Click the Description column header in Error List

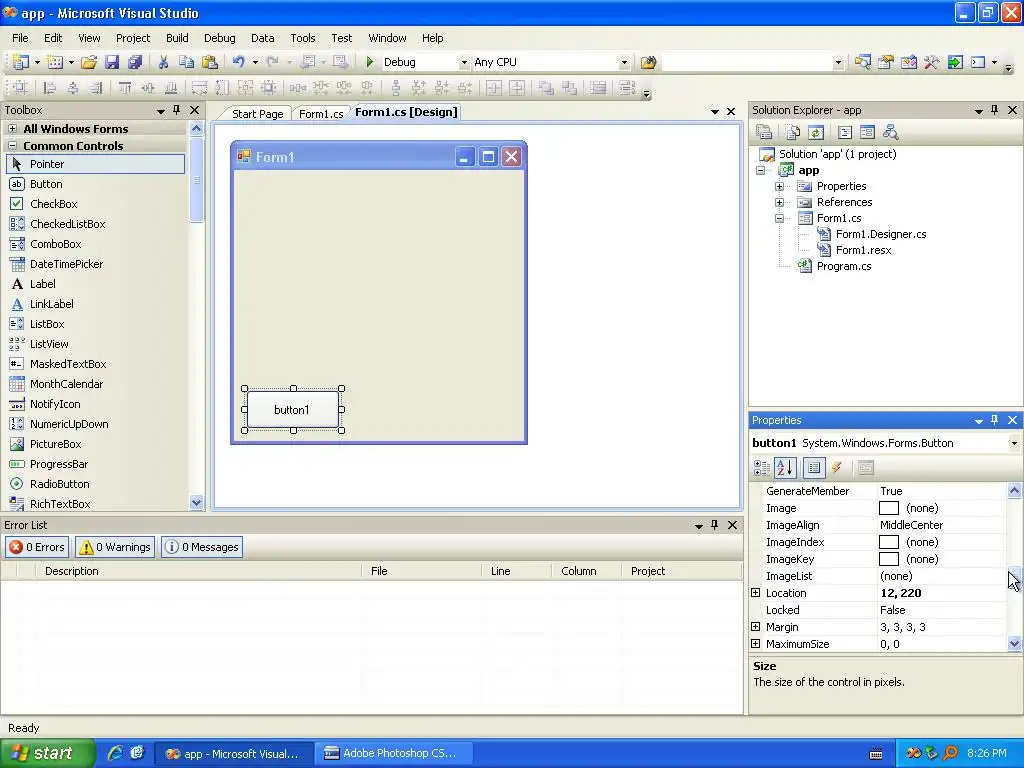point(199,571)
